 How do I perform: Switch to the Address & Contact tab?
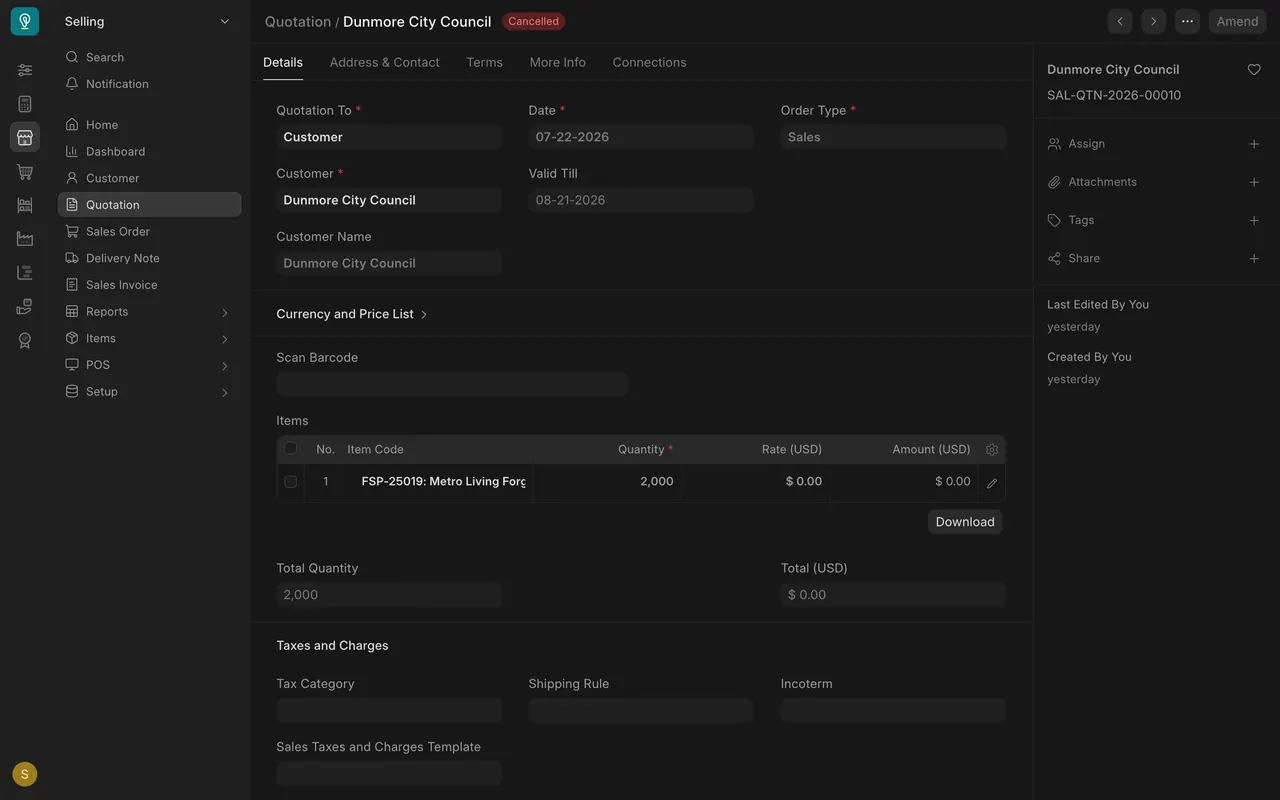[x=384, y=62]
